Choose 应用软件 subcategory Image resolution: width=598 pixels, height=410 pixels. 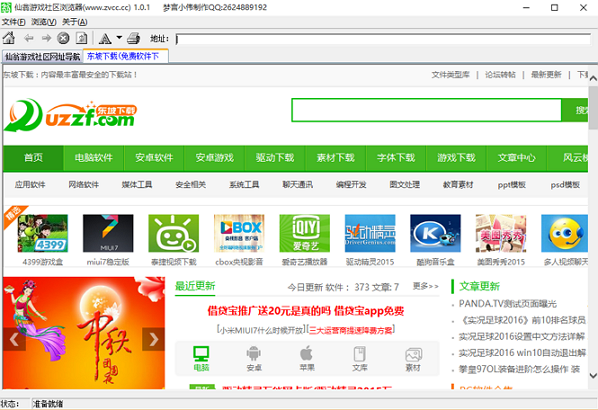point(30,185)
